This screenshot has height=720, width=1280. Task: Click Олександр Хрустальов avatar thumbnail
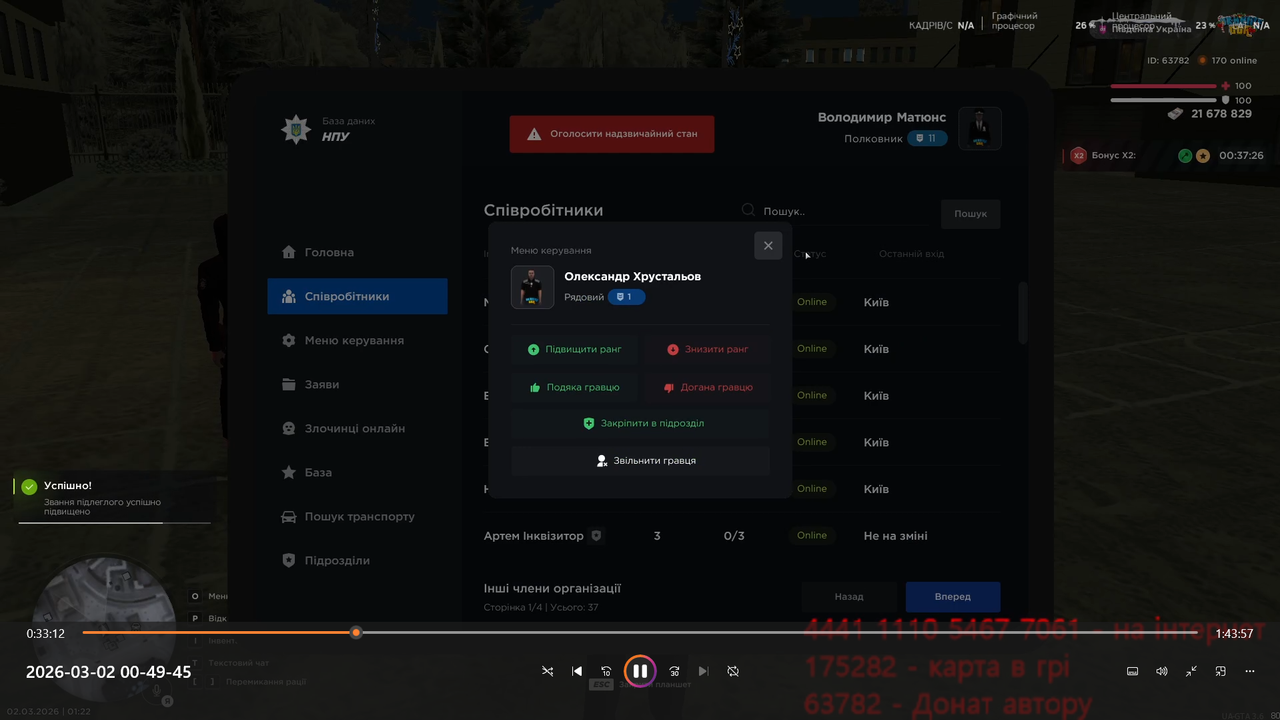[532, 288]
